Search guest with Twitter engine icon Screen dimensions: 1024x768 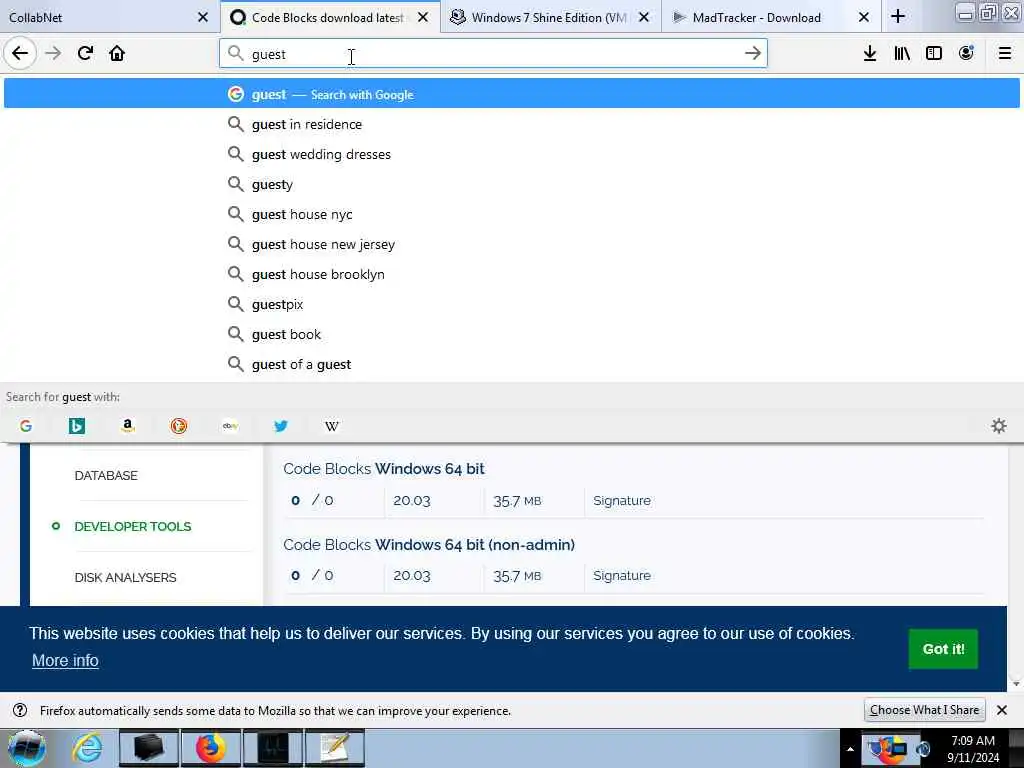tap(281, 426)
